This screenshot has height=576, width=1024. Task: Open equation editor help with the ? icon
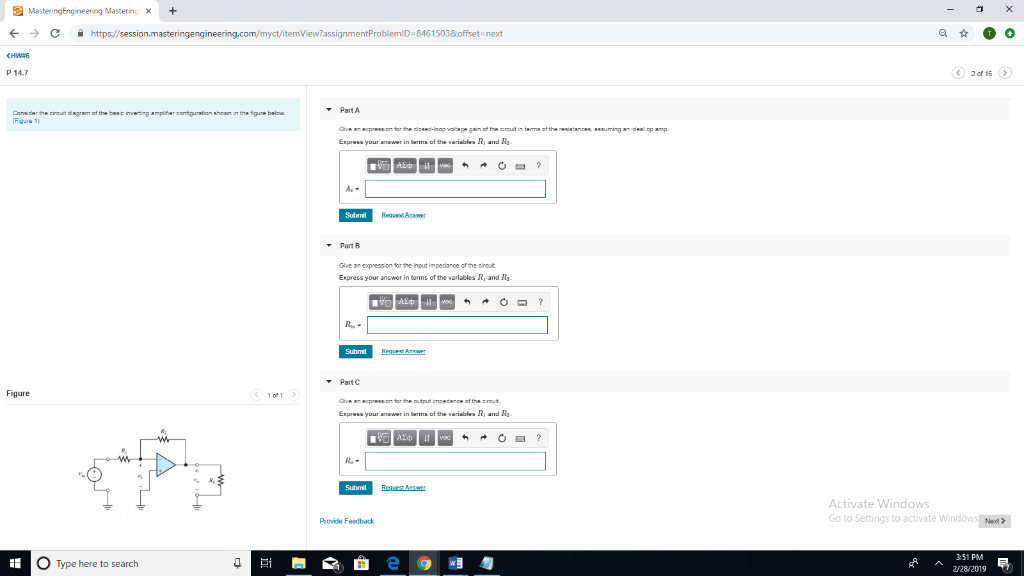539,165
